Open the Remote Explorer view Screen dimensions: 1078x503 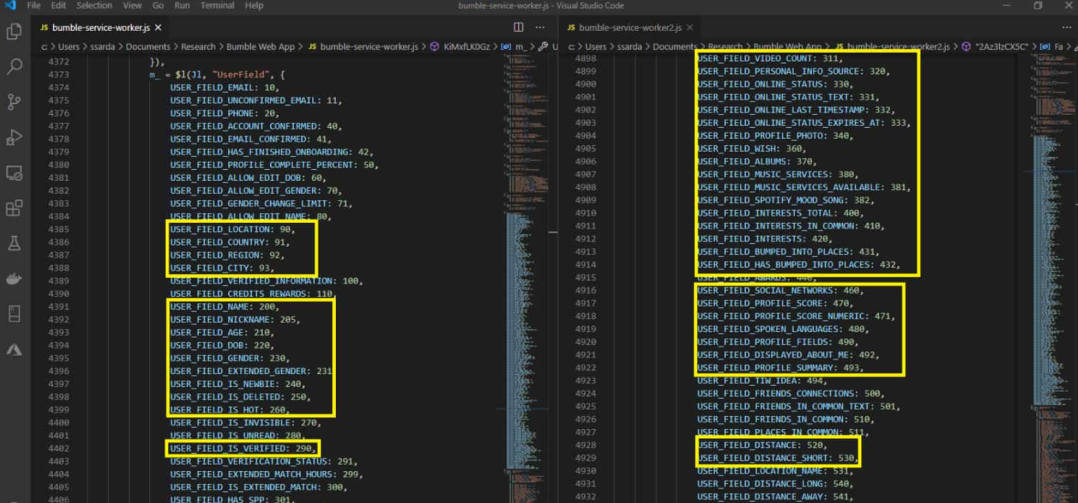pos(14,173)
